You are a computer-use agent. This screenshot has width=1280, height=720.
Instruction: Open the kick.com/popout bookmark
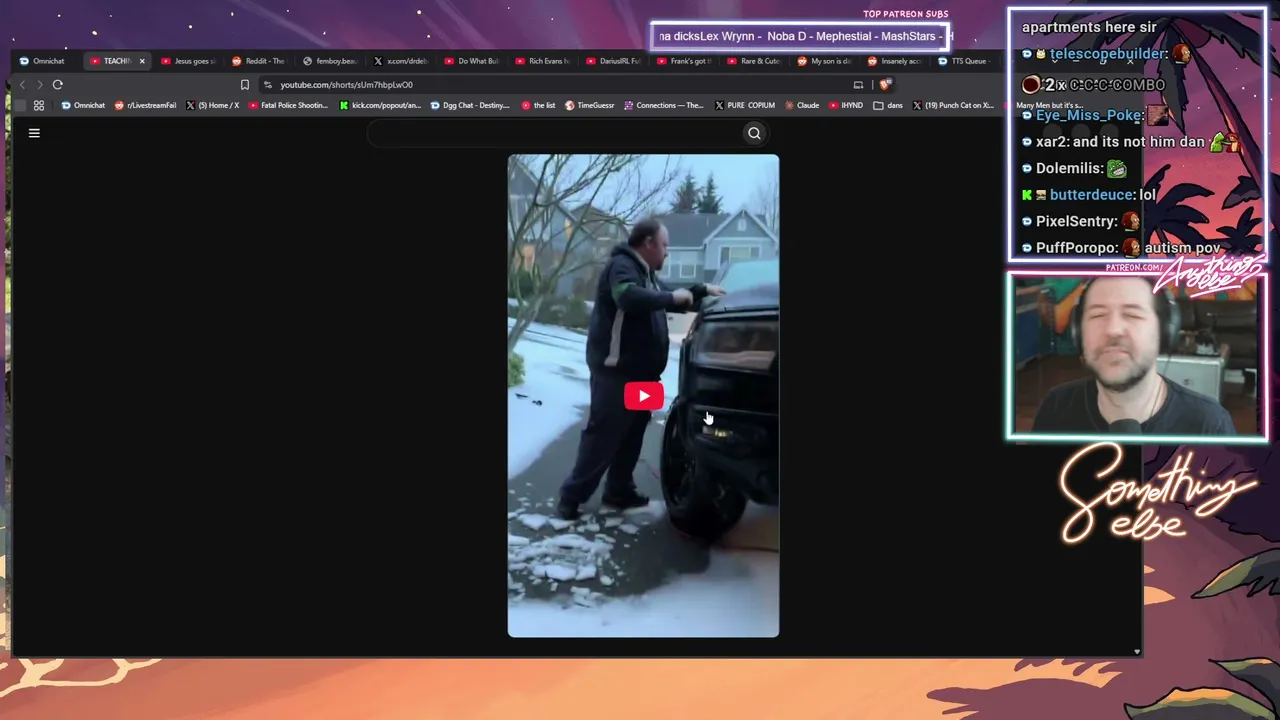coord(380,105)
